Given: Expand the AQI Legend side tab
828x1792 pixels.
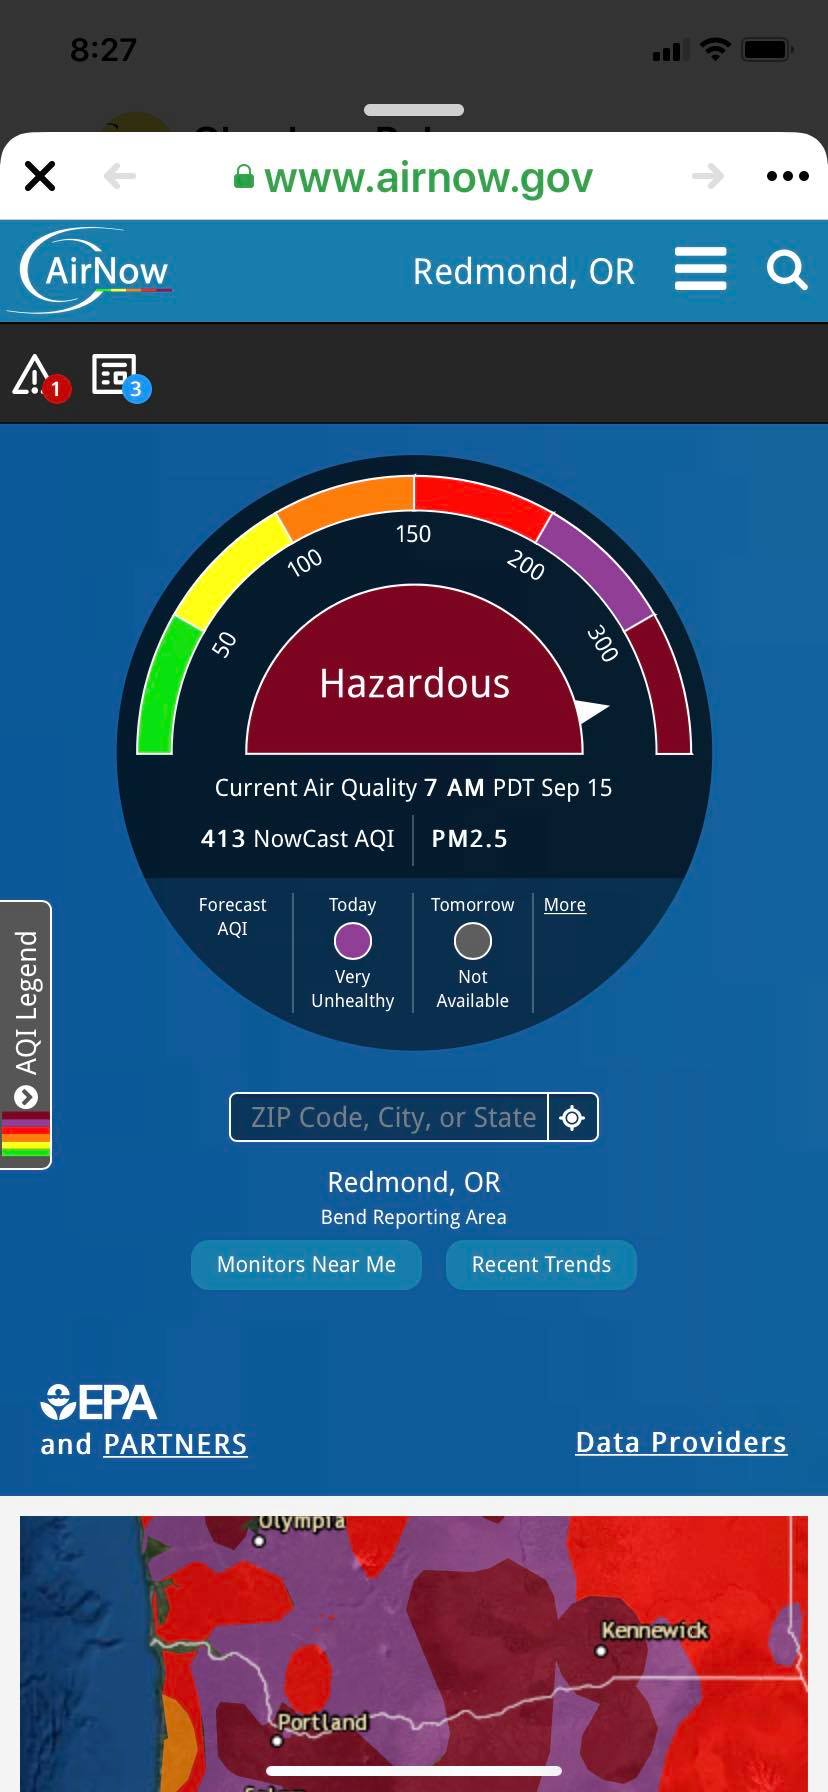Looking at the screenshot, I should [26, 1035].
